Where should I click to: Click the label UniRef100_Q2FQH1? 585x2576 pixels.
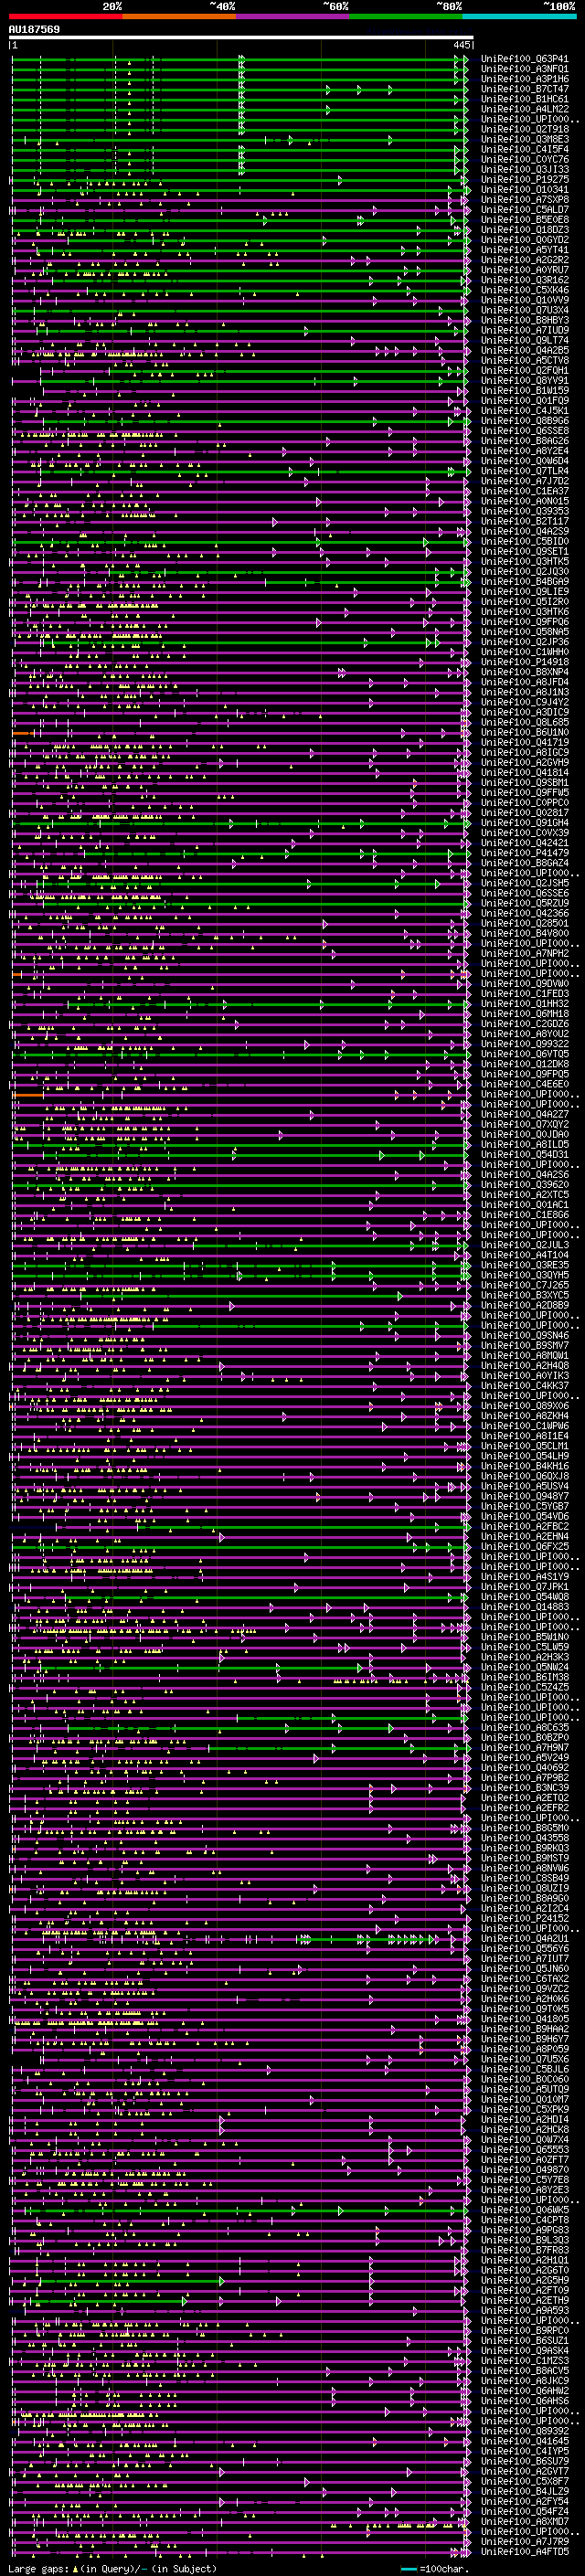(525, 371)
